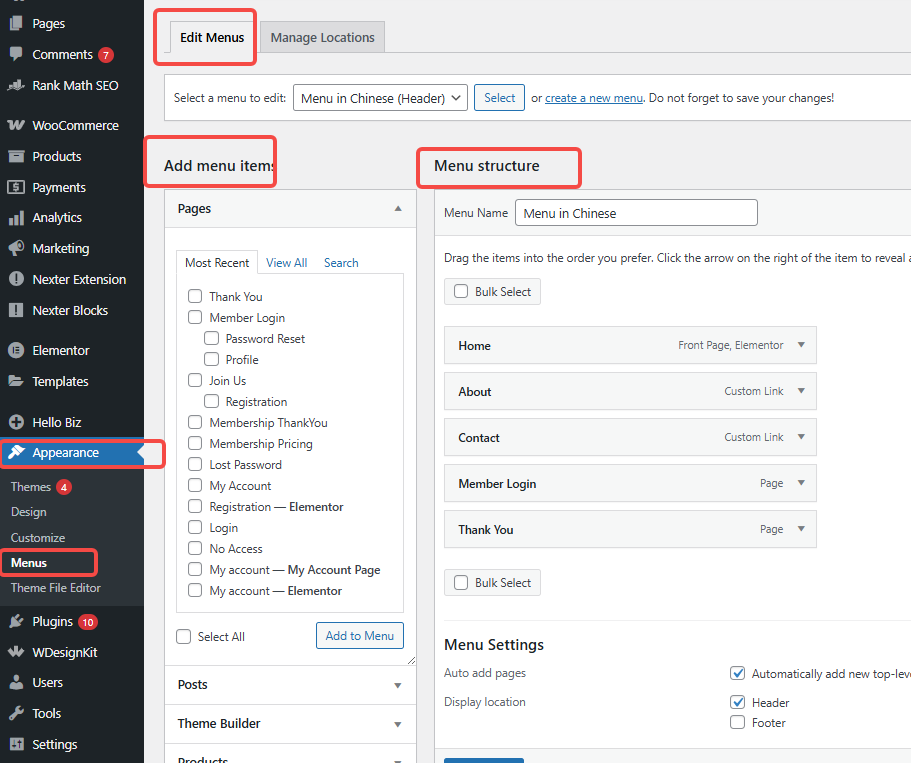
Task: Switch to the Manage Locations tab
Action: [322, 36]
